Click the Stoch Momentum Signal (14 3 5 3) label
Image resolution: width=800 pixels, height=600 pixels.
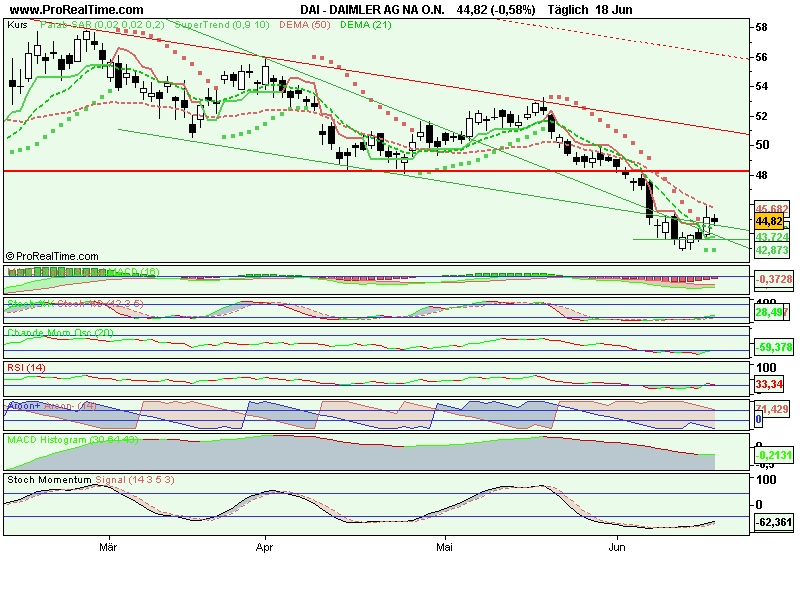tap(91, 480)
